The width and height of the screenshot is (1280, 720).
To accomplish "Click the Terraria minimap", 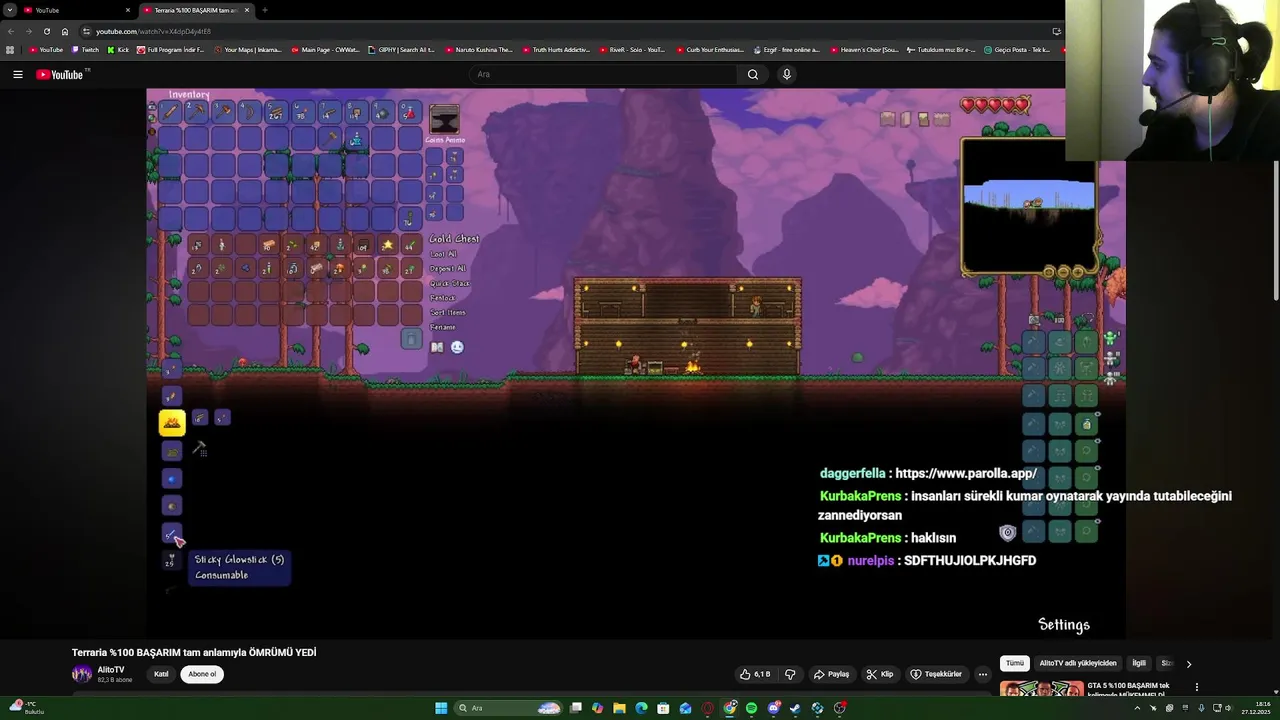I will click(x=1030, y=206).
